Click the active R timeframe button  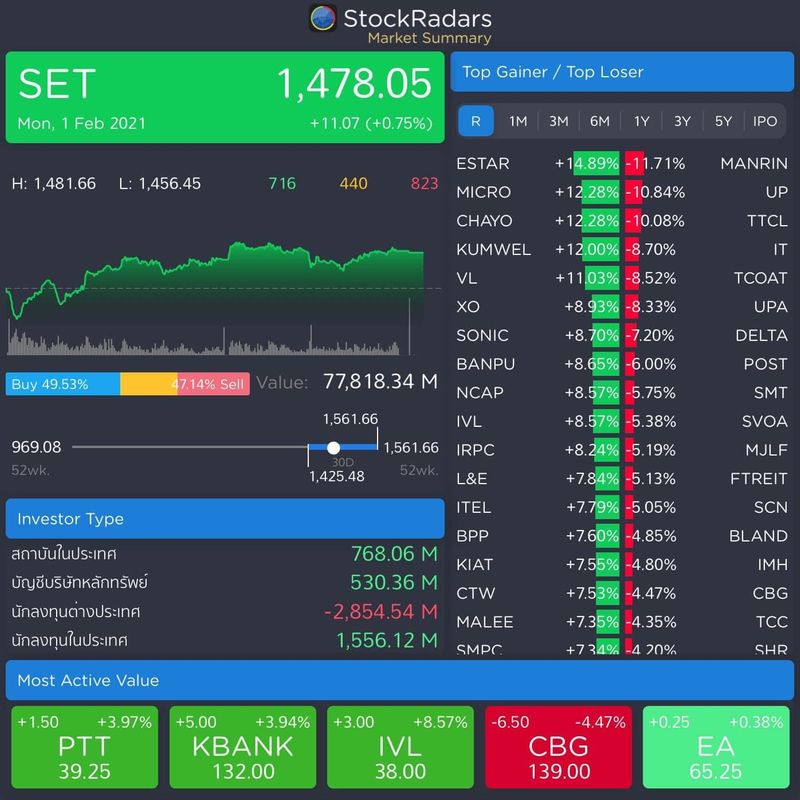[476, 121]
